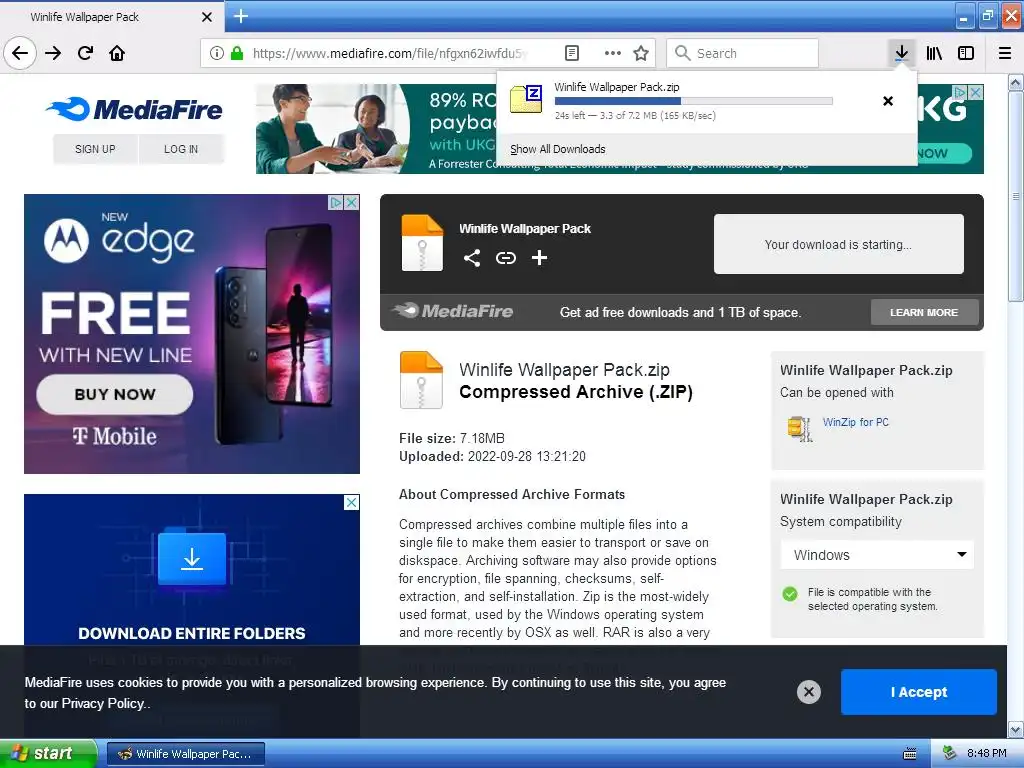
Task: Click the SIGN UP button
Action: point(95,149)
